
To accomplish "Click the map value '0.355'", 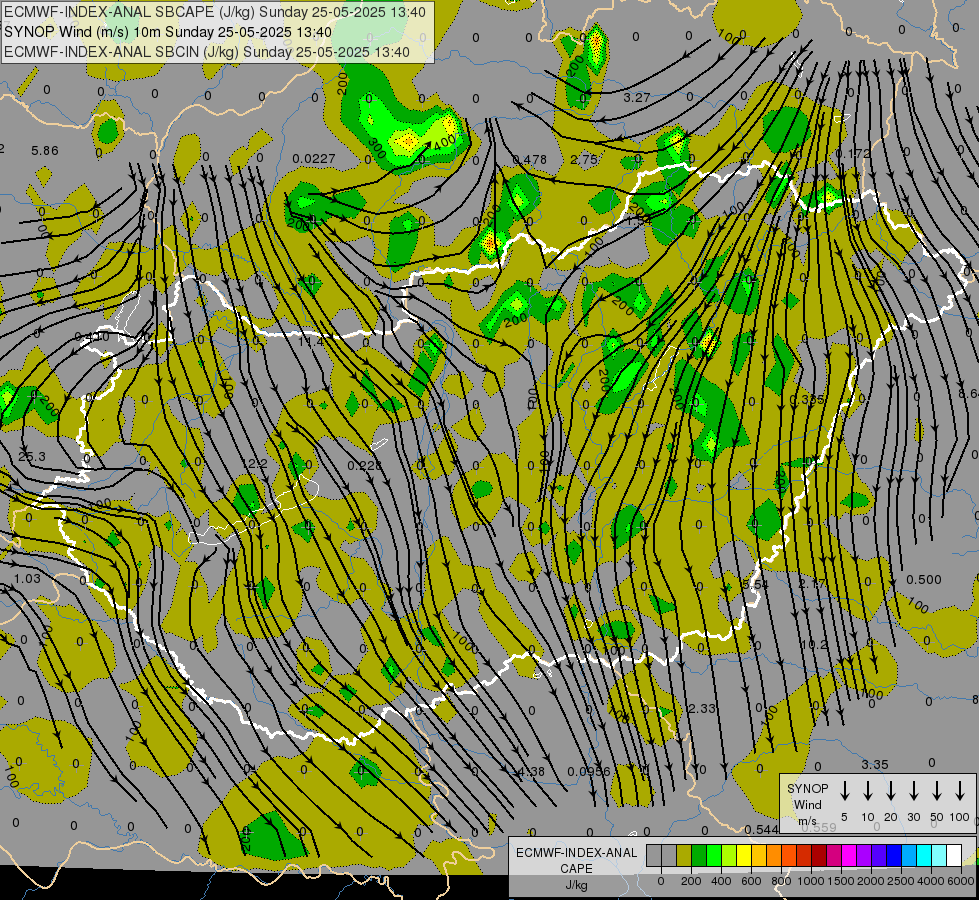I will coord(807,399).
